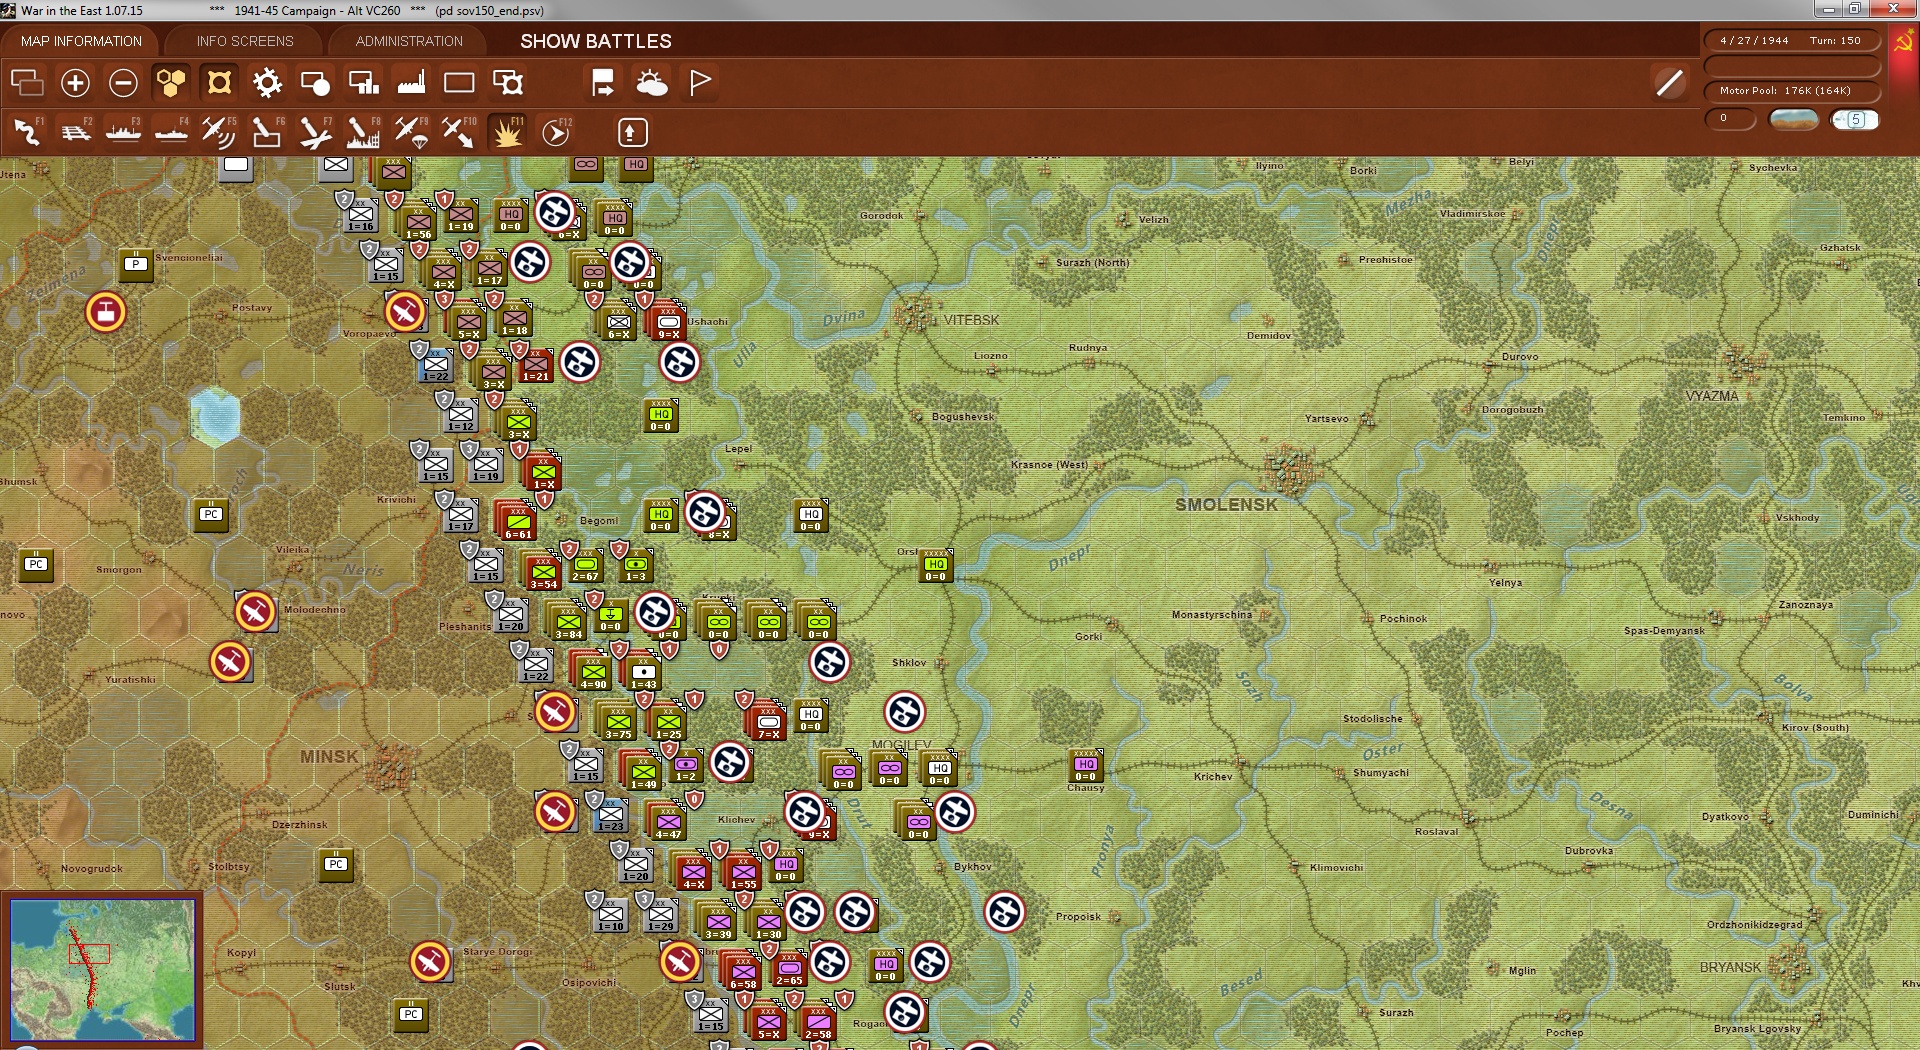Select the F3 naval transport mode
1920x1050 pixels.
tap(123, 131)
